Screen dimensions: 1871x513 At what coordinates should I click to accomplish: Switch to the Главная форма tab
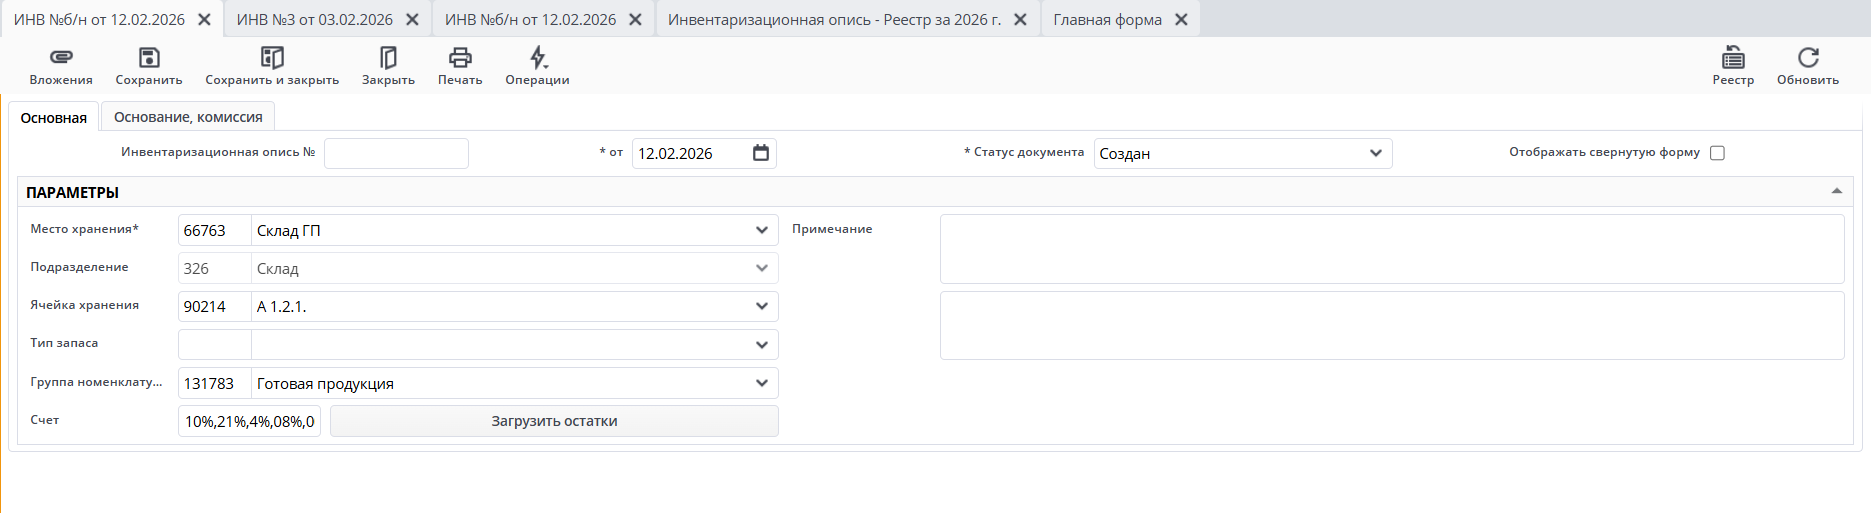tap(1107, 20)
